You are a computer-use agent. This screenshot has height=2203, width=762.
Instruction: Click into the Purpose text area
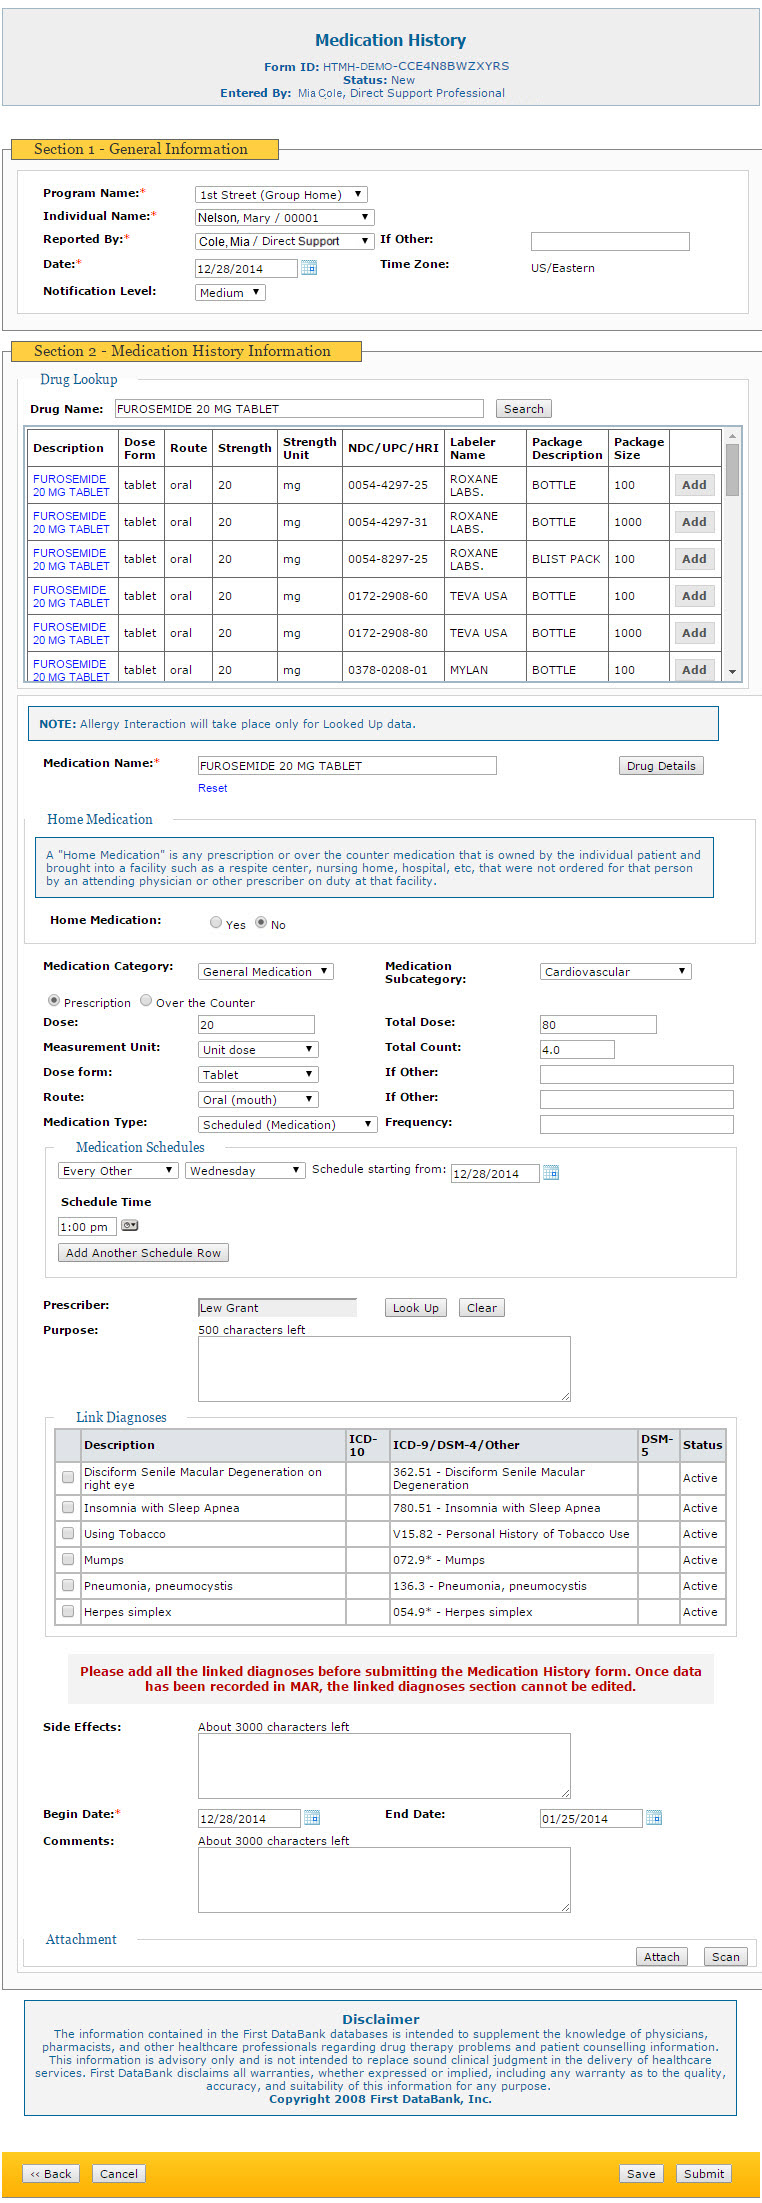point(384,1368)
